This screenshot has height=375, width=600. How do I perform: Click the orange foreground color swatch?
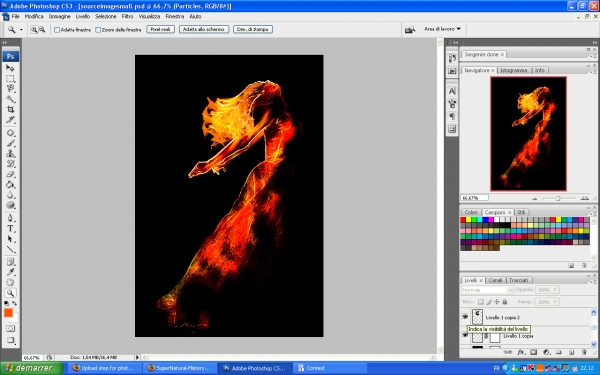[x=8, y=313]
